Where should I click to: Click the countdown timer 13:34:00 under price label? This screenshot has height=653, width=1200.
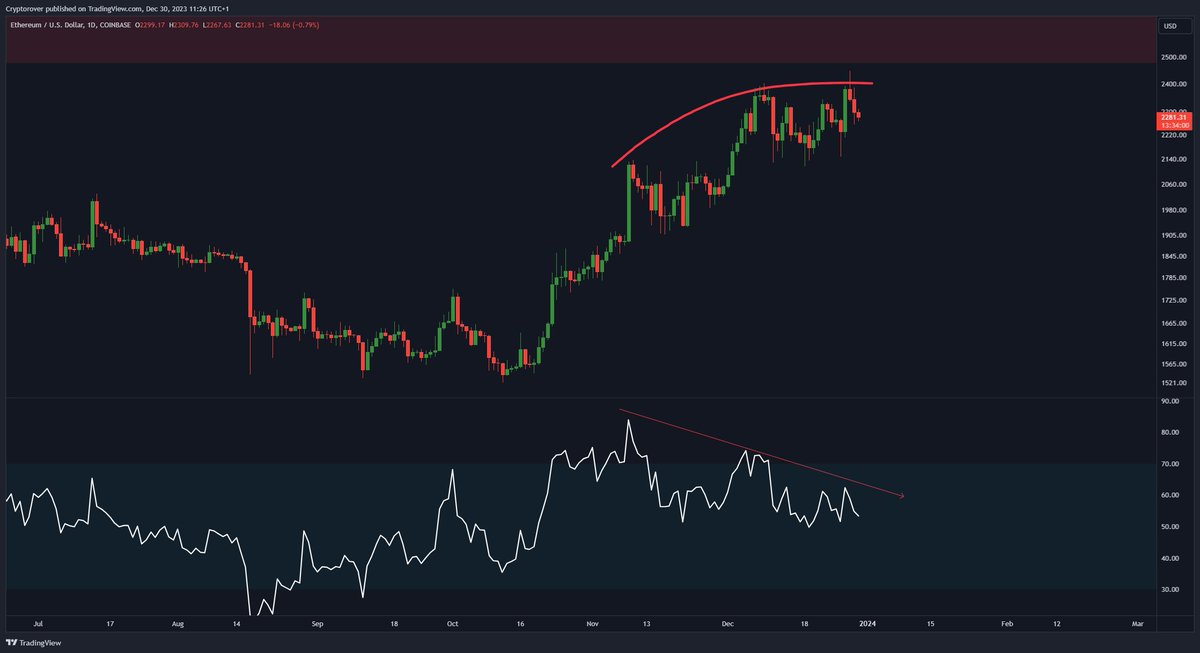pos(1173,126)
